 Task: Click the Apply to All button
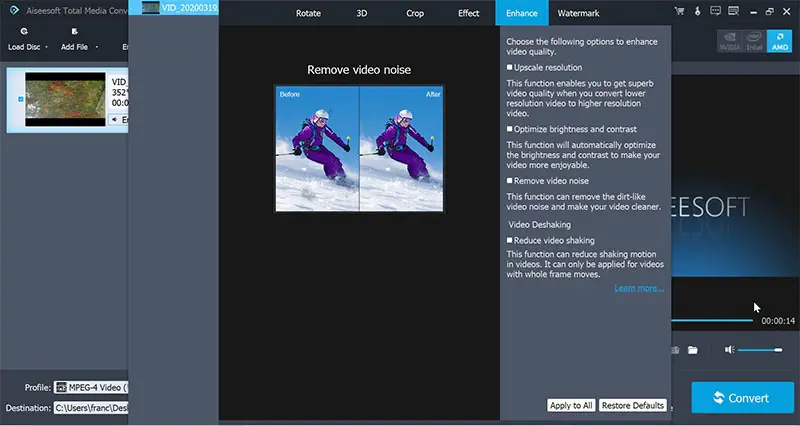571,406
